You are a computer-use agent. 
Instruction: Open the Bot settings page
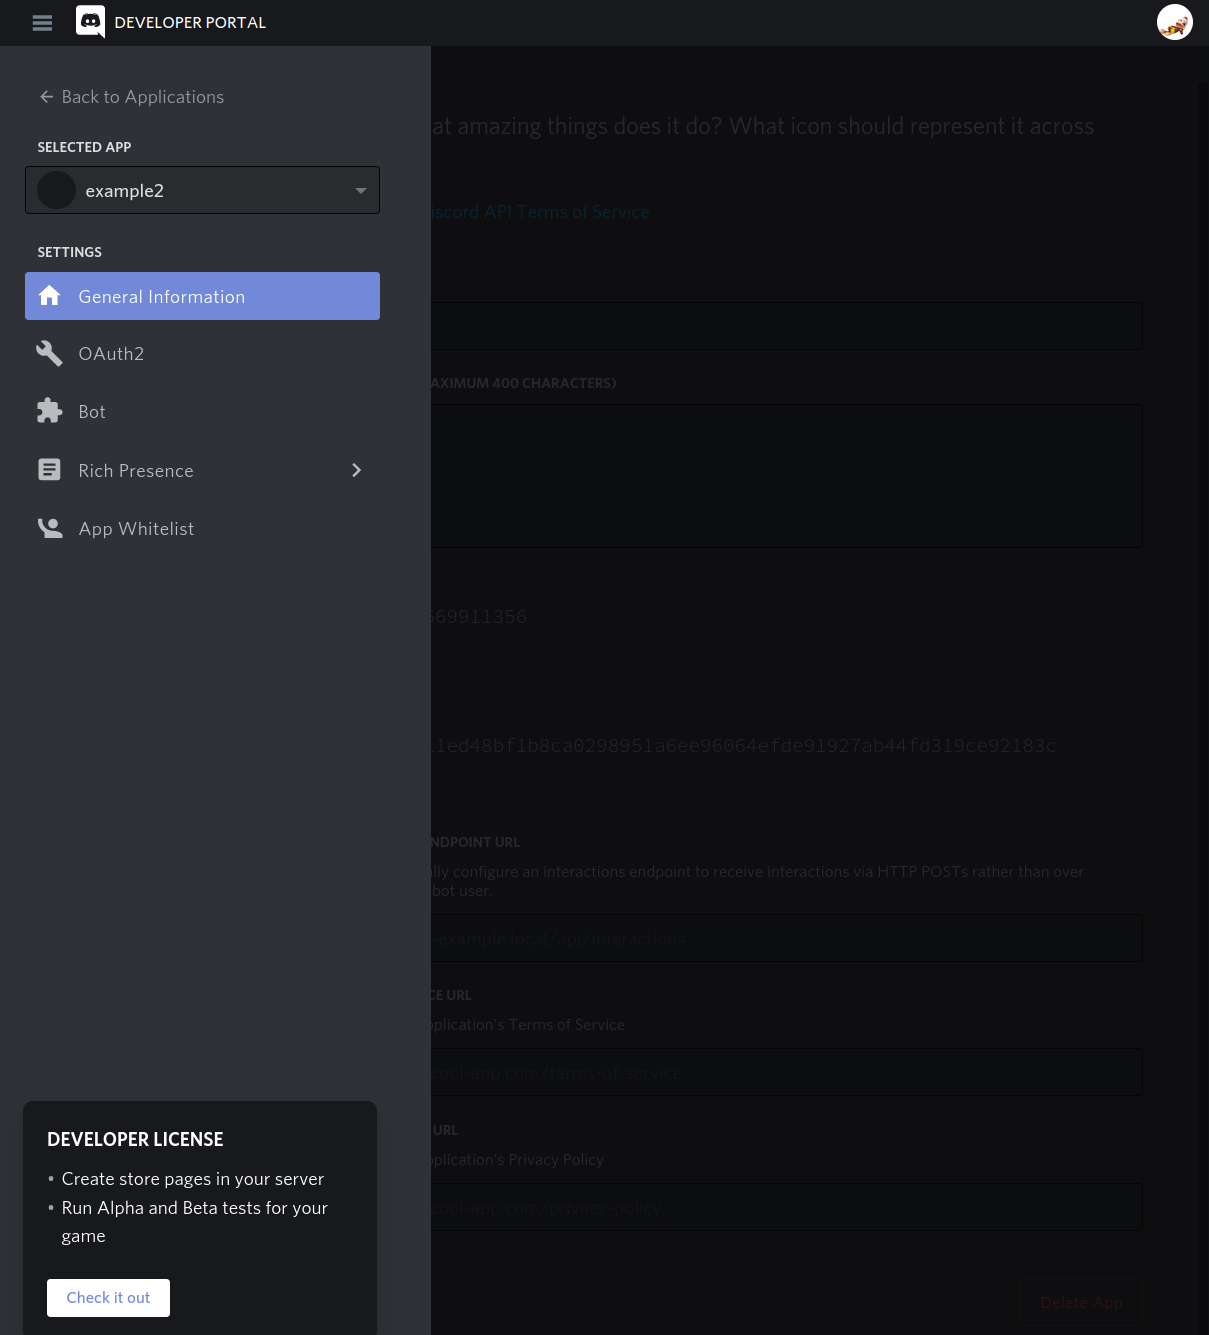point(202,411)
